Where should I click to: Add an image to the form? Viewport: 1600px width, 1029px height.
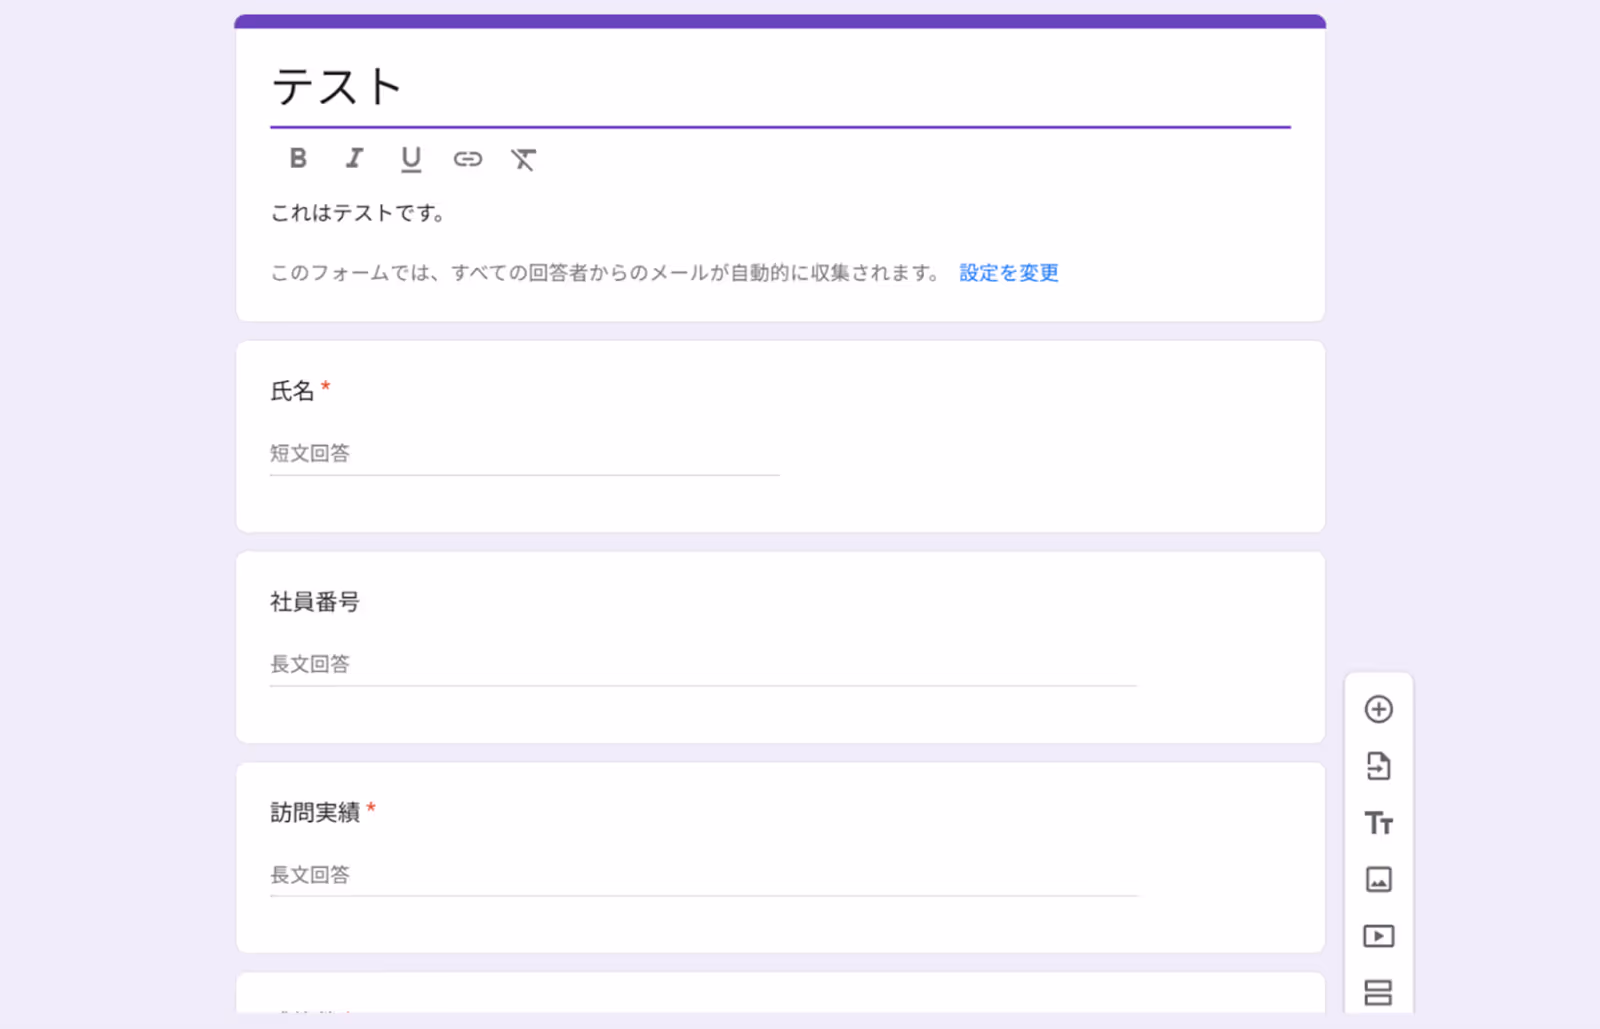pyautogui.click(x=1379, y=879)
